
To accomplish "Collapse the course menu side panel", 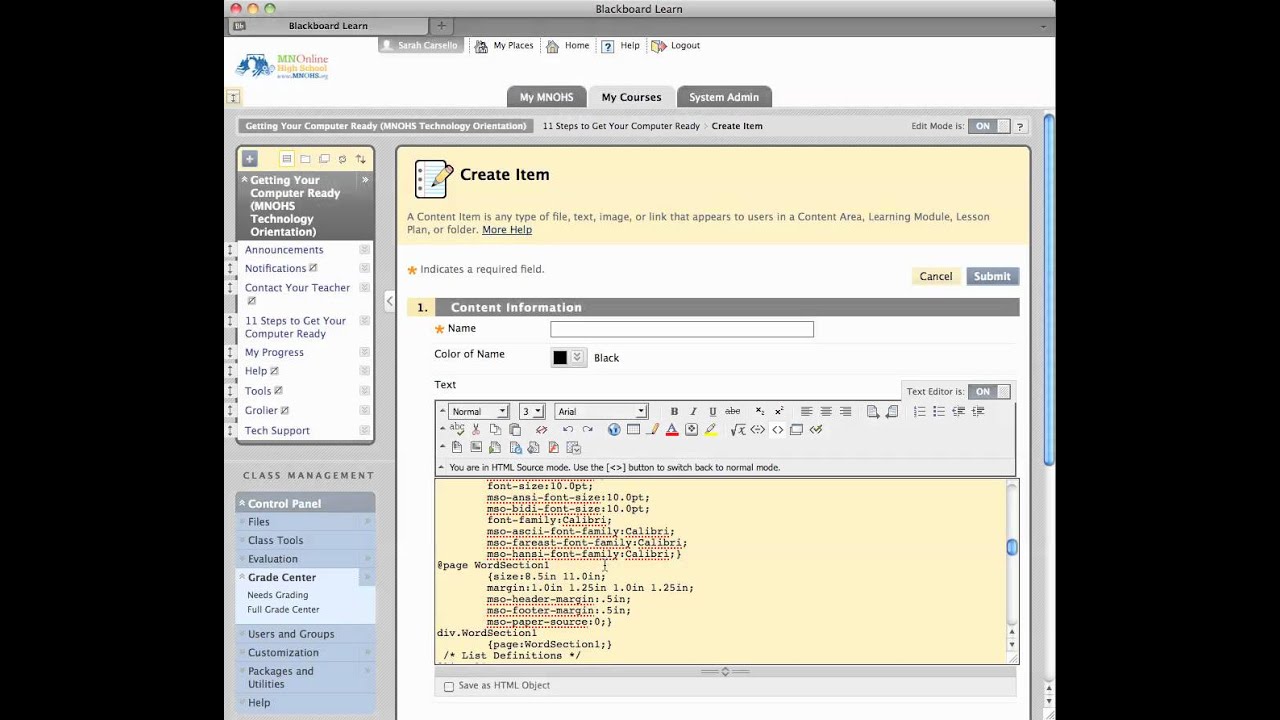I will (x=390, y=300).
